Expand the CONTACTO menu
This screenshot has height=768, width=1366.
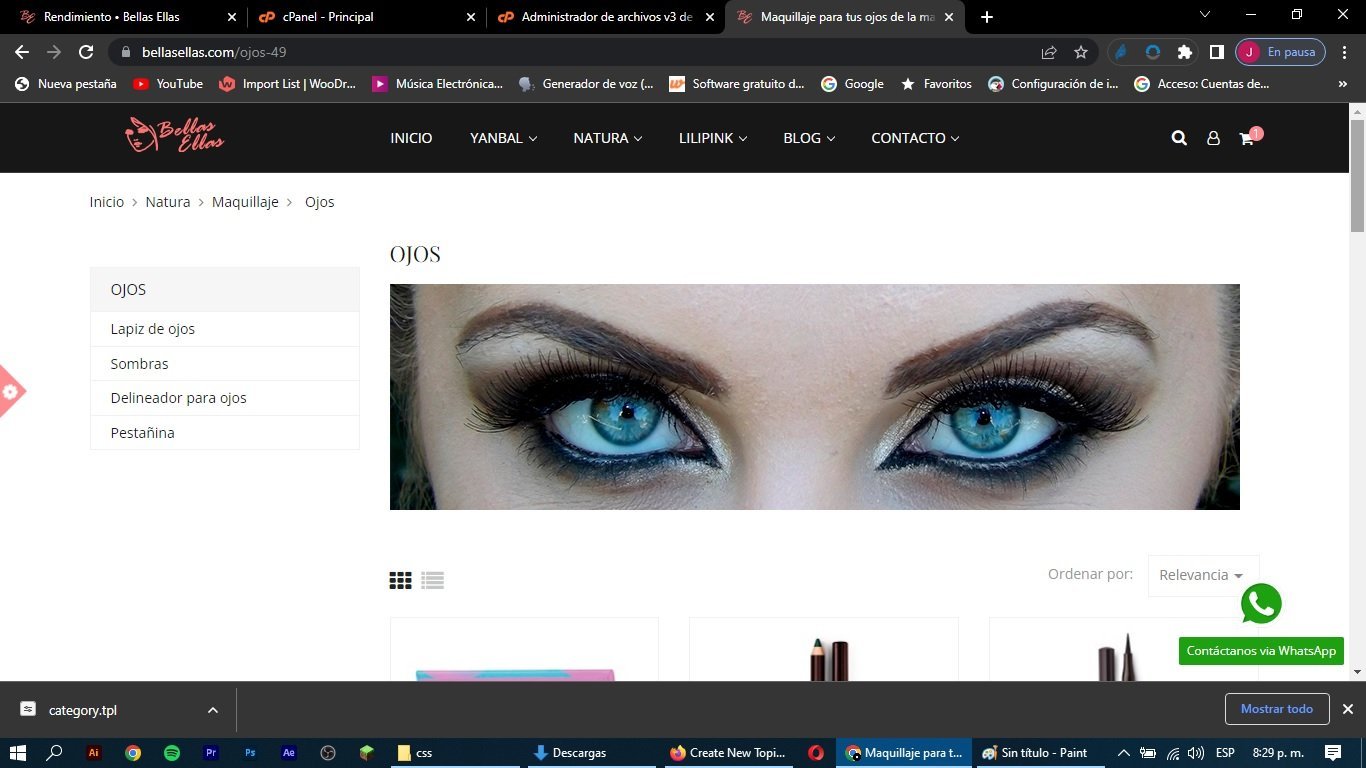point(915,138)
